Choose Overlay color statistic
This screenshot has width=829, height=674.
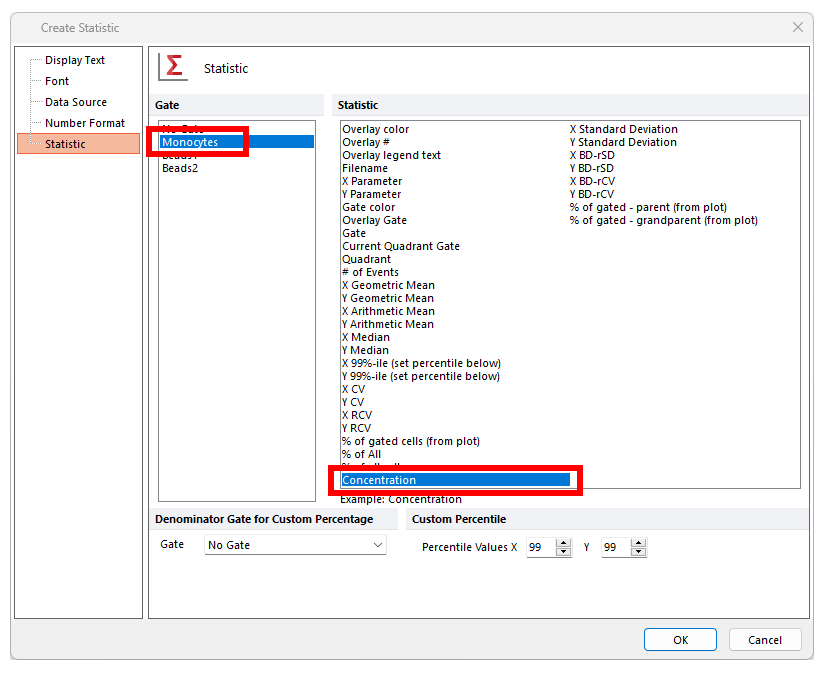[x=375, y=129]
